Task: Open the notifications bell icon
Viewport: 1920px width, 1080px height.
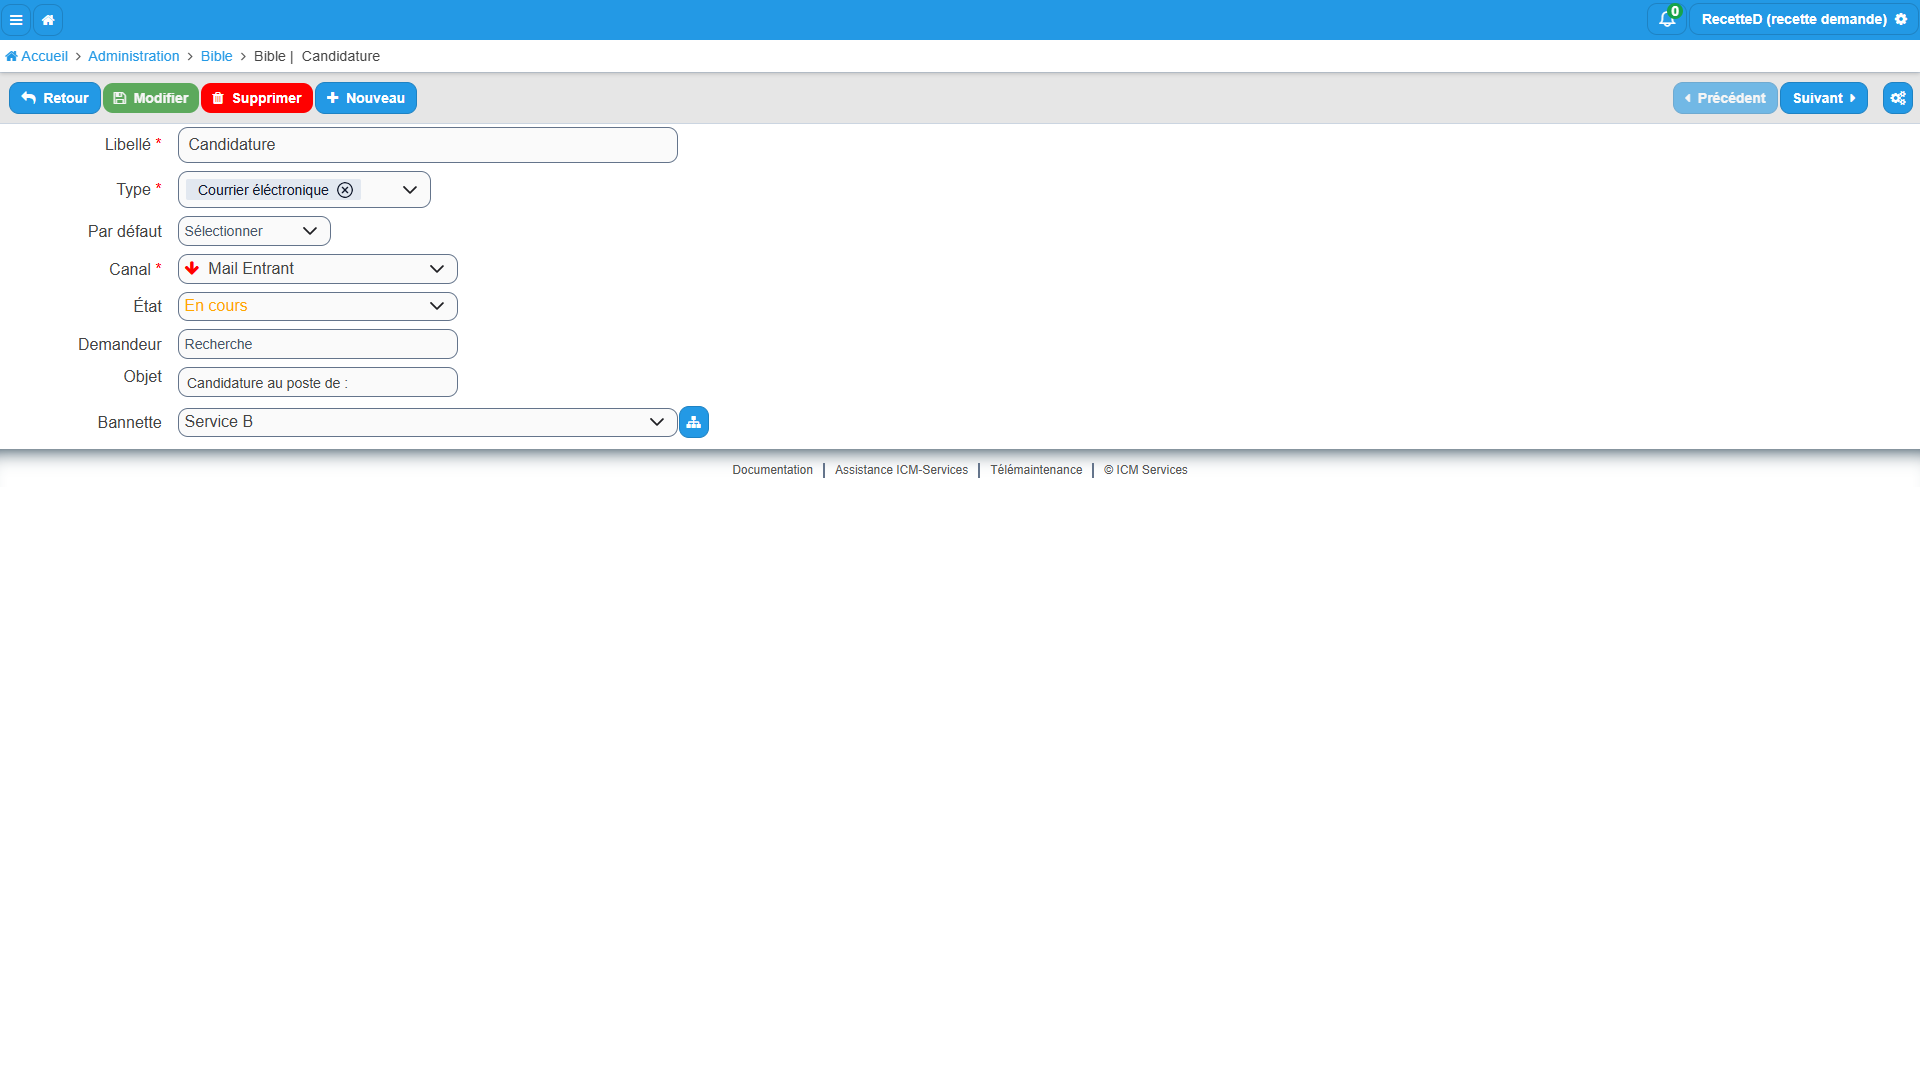Action: 1666,19
